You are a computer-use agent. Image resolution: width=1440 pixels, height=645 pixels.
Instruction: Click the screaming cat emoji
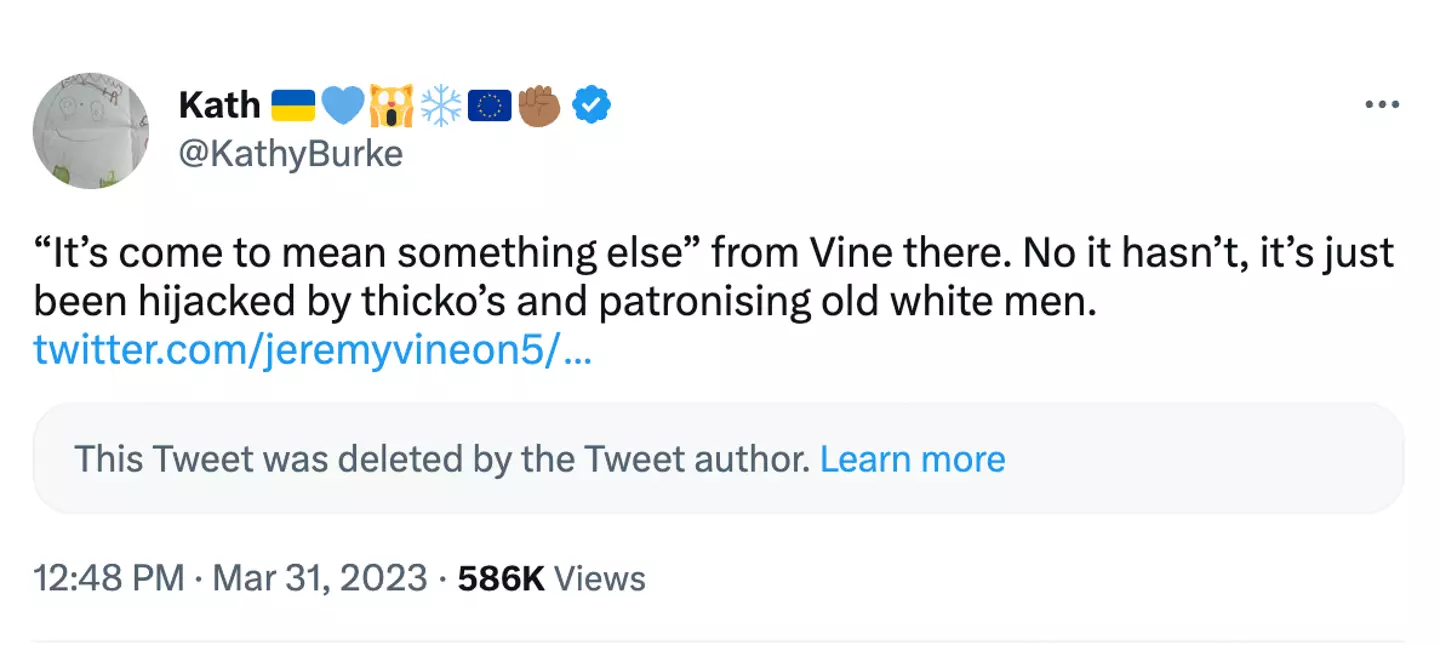pos(391,102)
